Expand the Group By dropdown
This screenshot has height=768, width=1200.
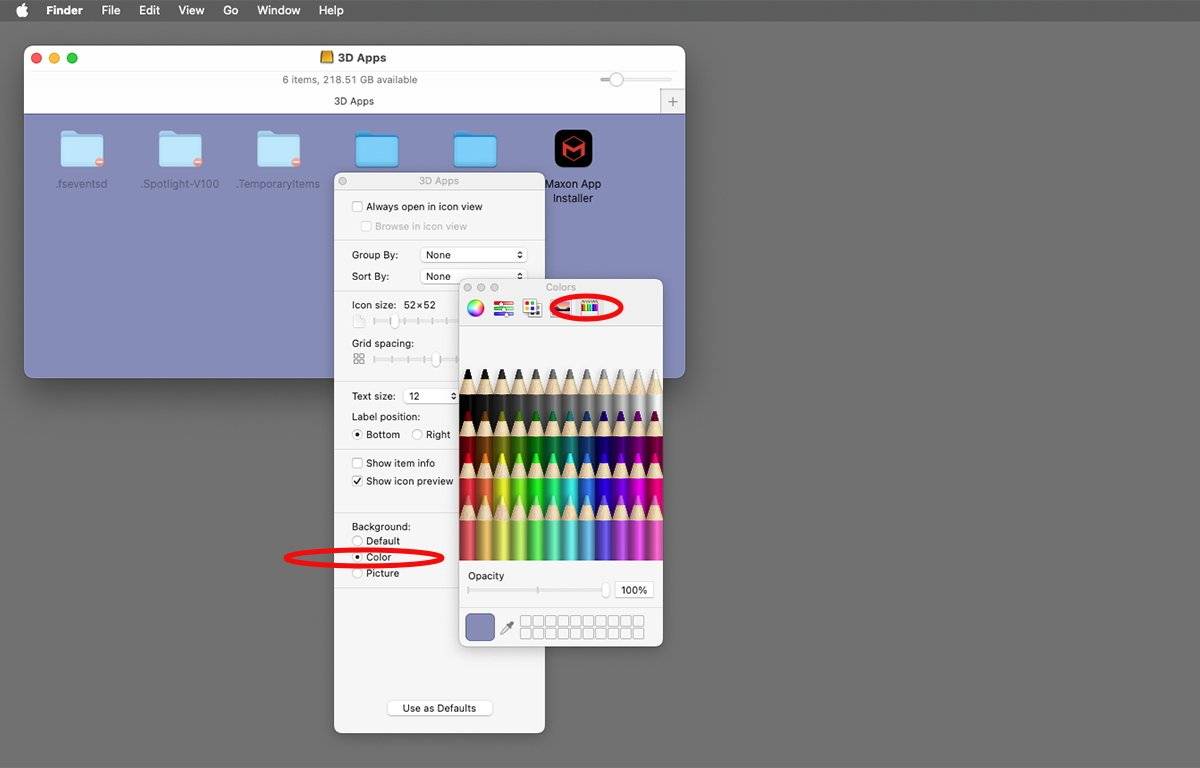point(472,255)
